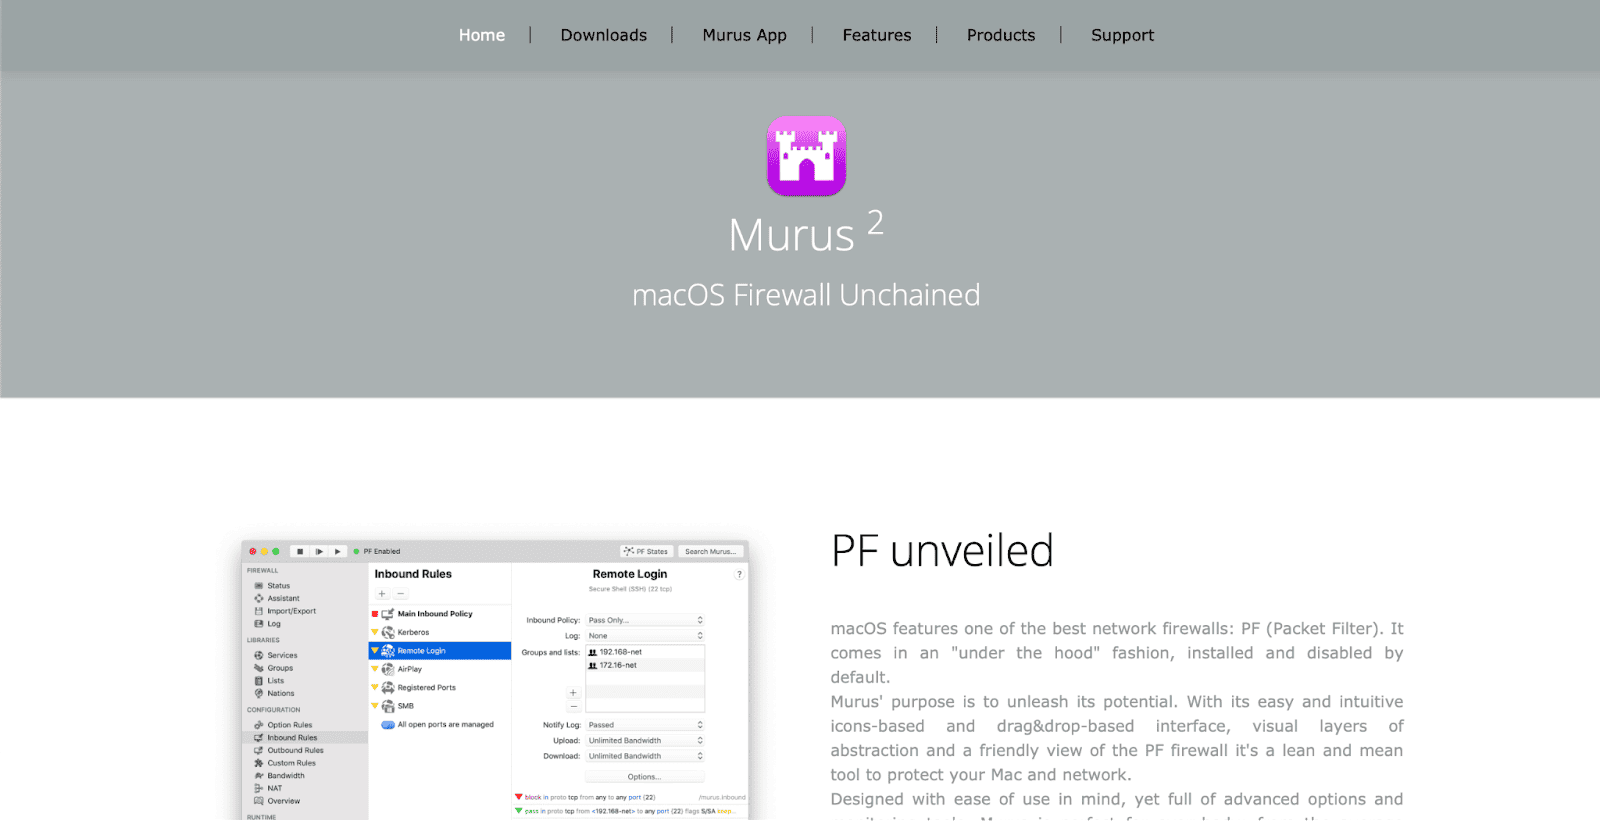
Task: Expand the SMB yellow triangle
Action: 375,706
